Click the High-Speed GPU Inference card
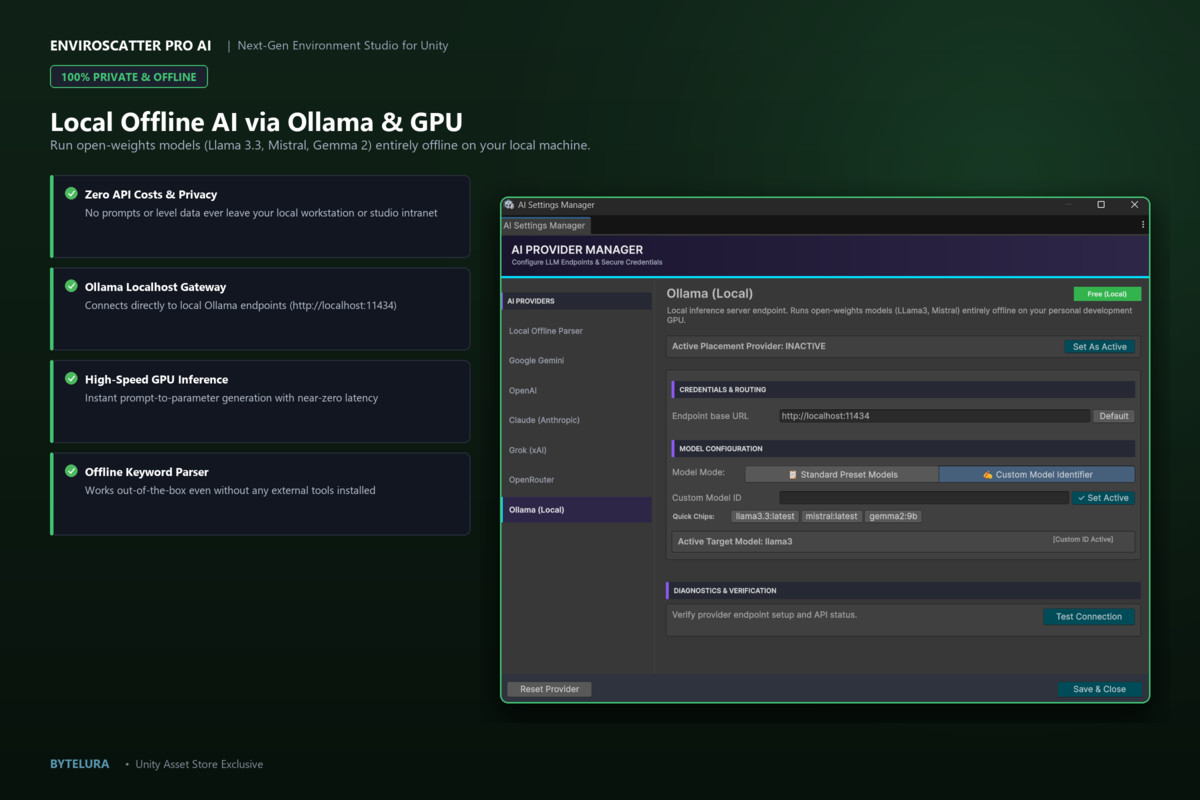Screen dimensions: 1200x800 click(260, 401)
